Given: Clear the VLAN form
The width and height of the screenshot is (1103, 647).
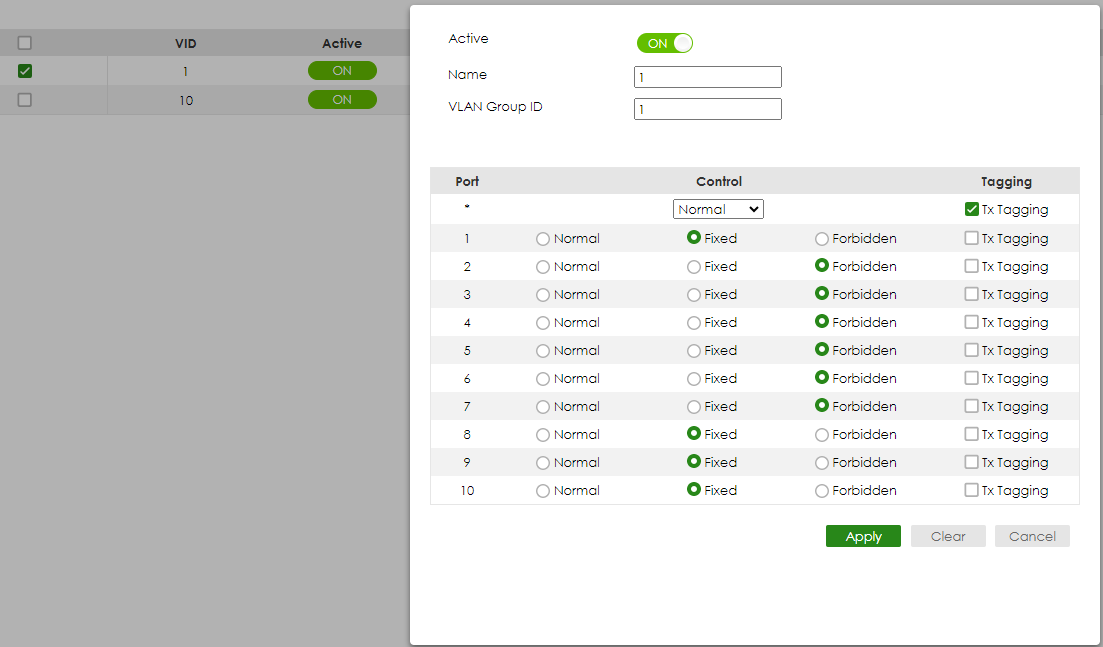Looking at the screenshot, I should (x=947, y=536).
